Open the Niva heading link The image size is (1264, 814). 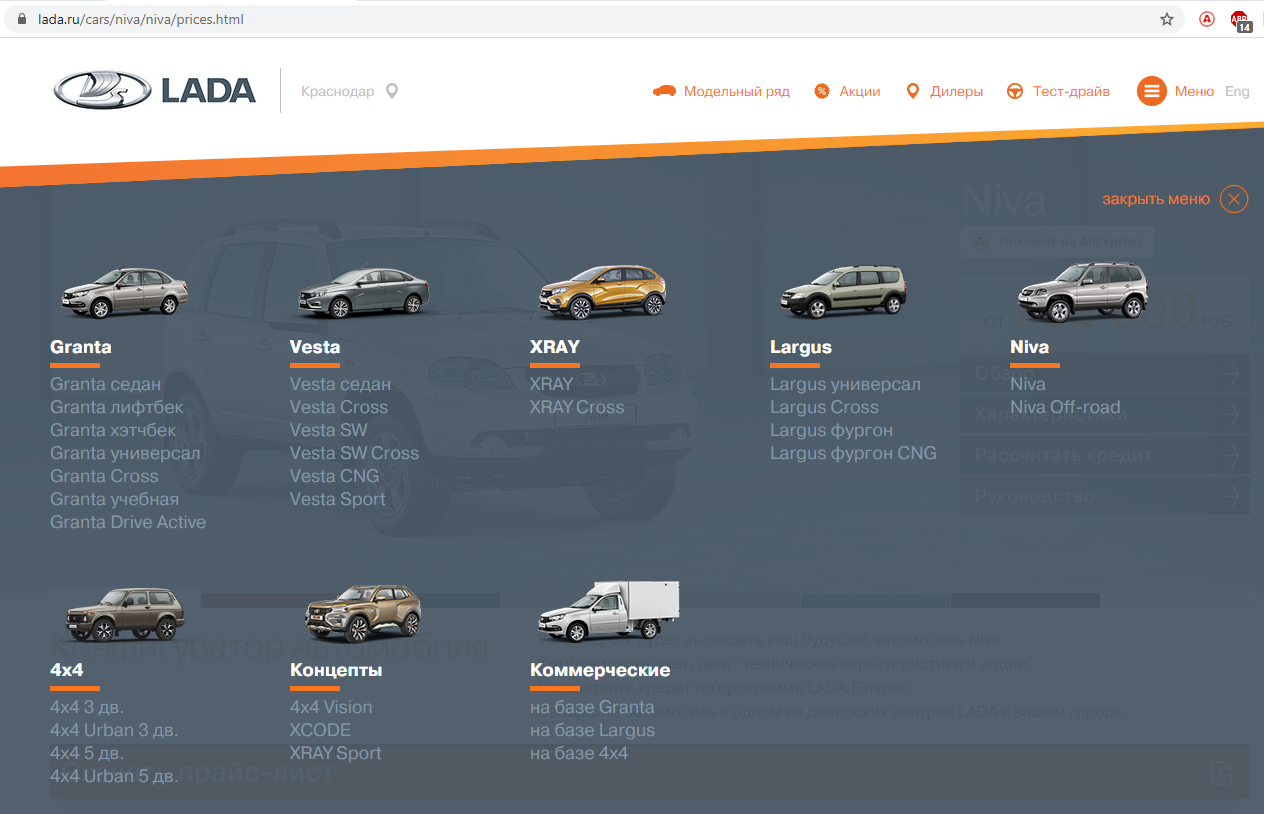(x=1030, y=347)
